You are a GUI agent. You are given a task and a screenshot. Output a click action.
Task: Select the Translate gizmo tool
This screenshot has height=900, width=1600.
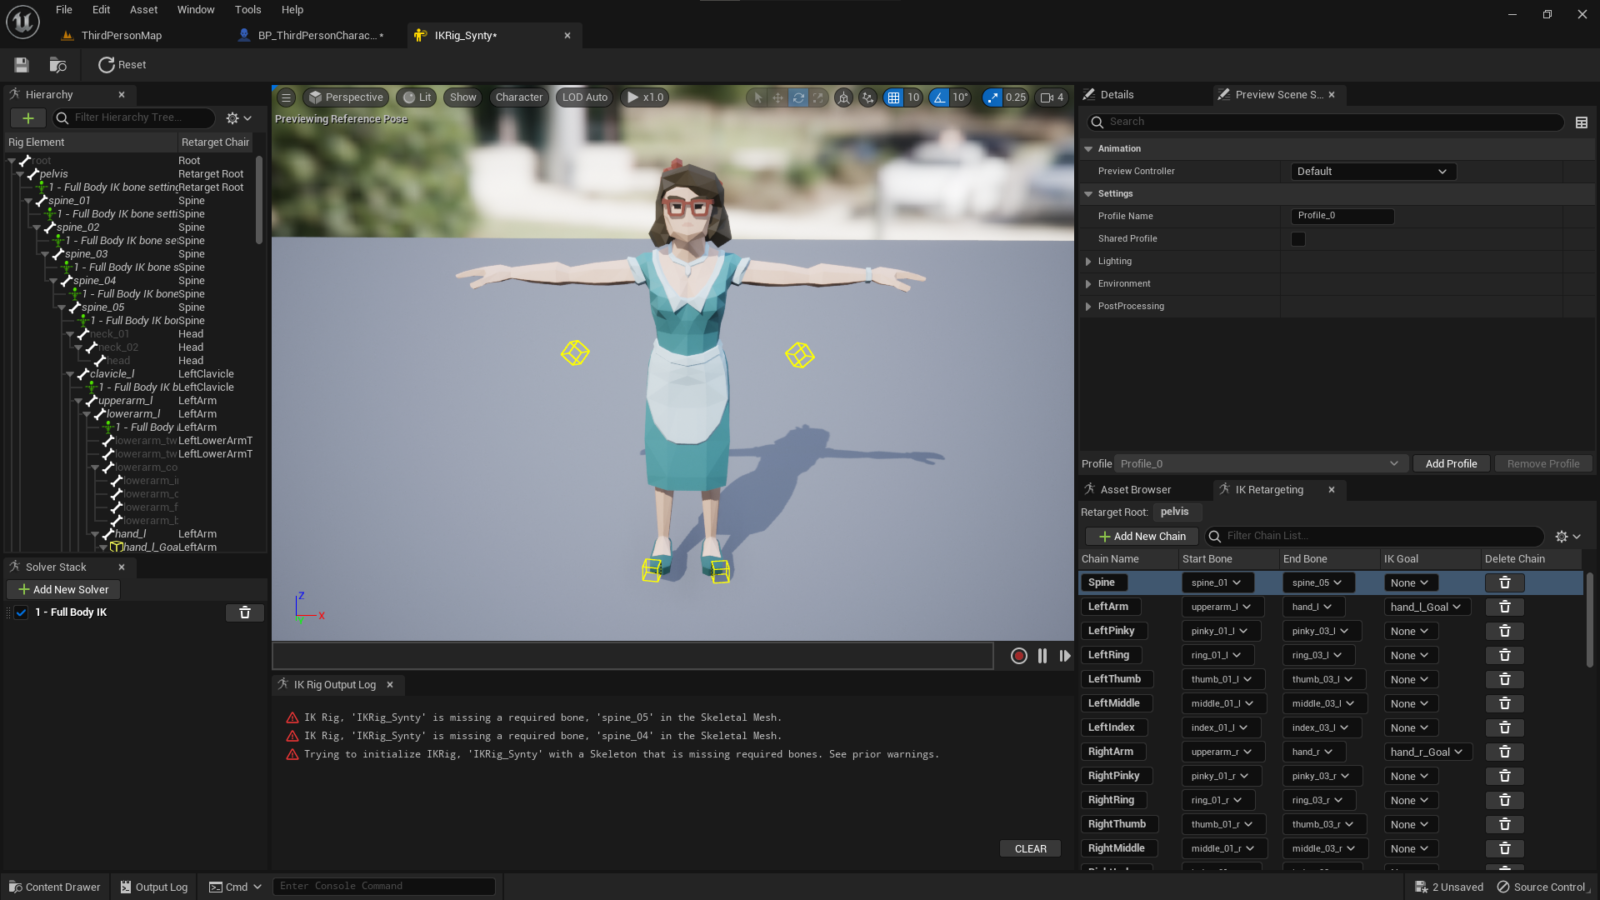click(778, 97)
